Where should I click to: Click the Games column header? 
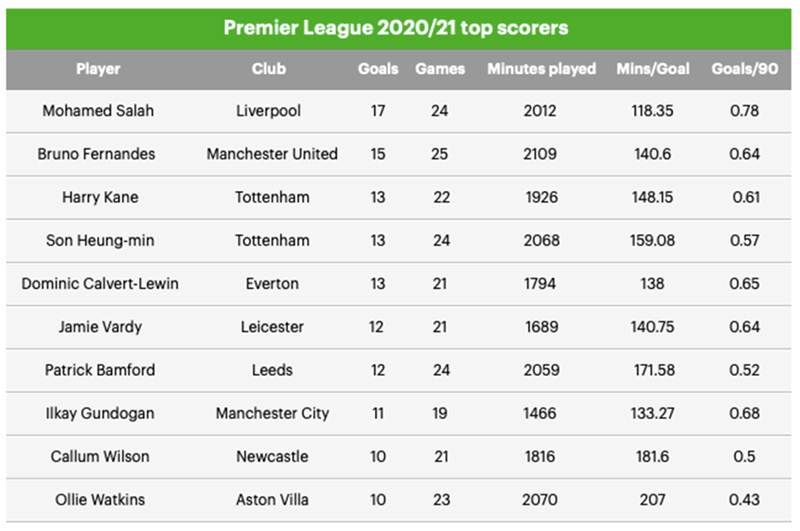coord(440,69)
